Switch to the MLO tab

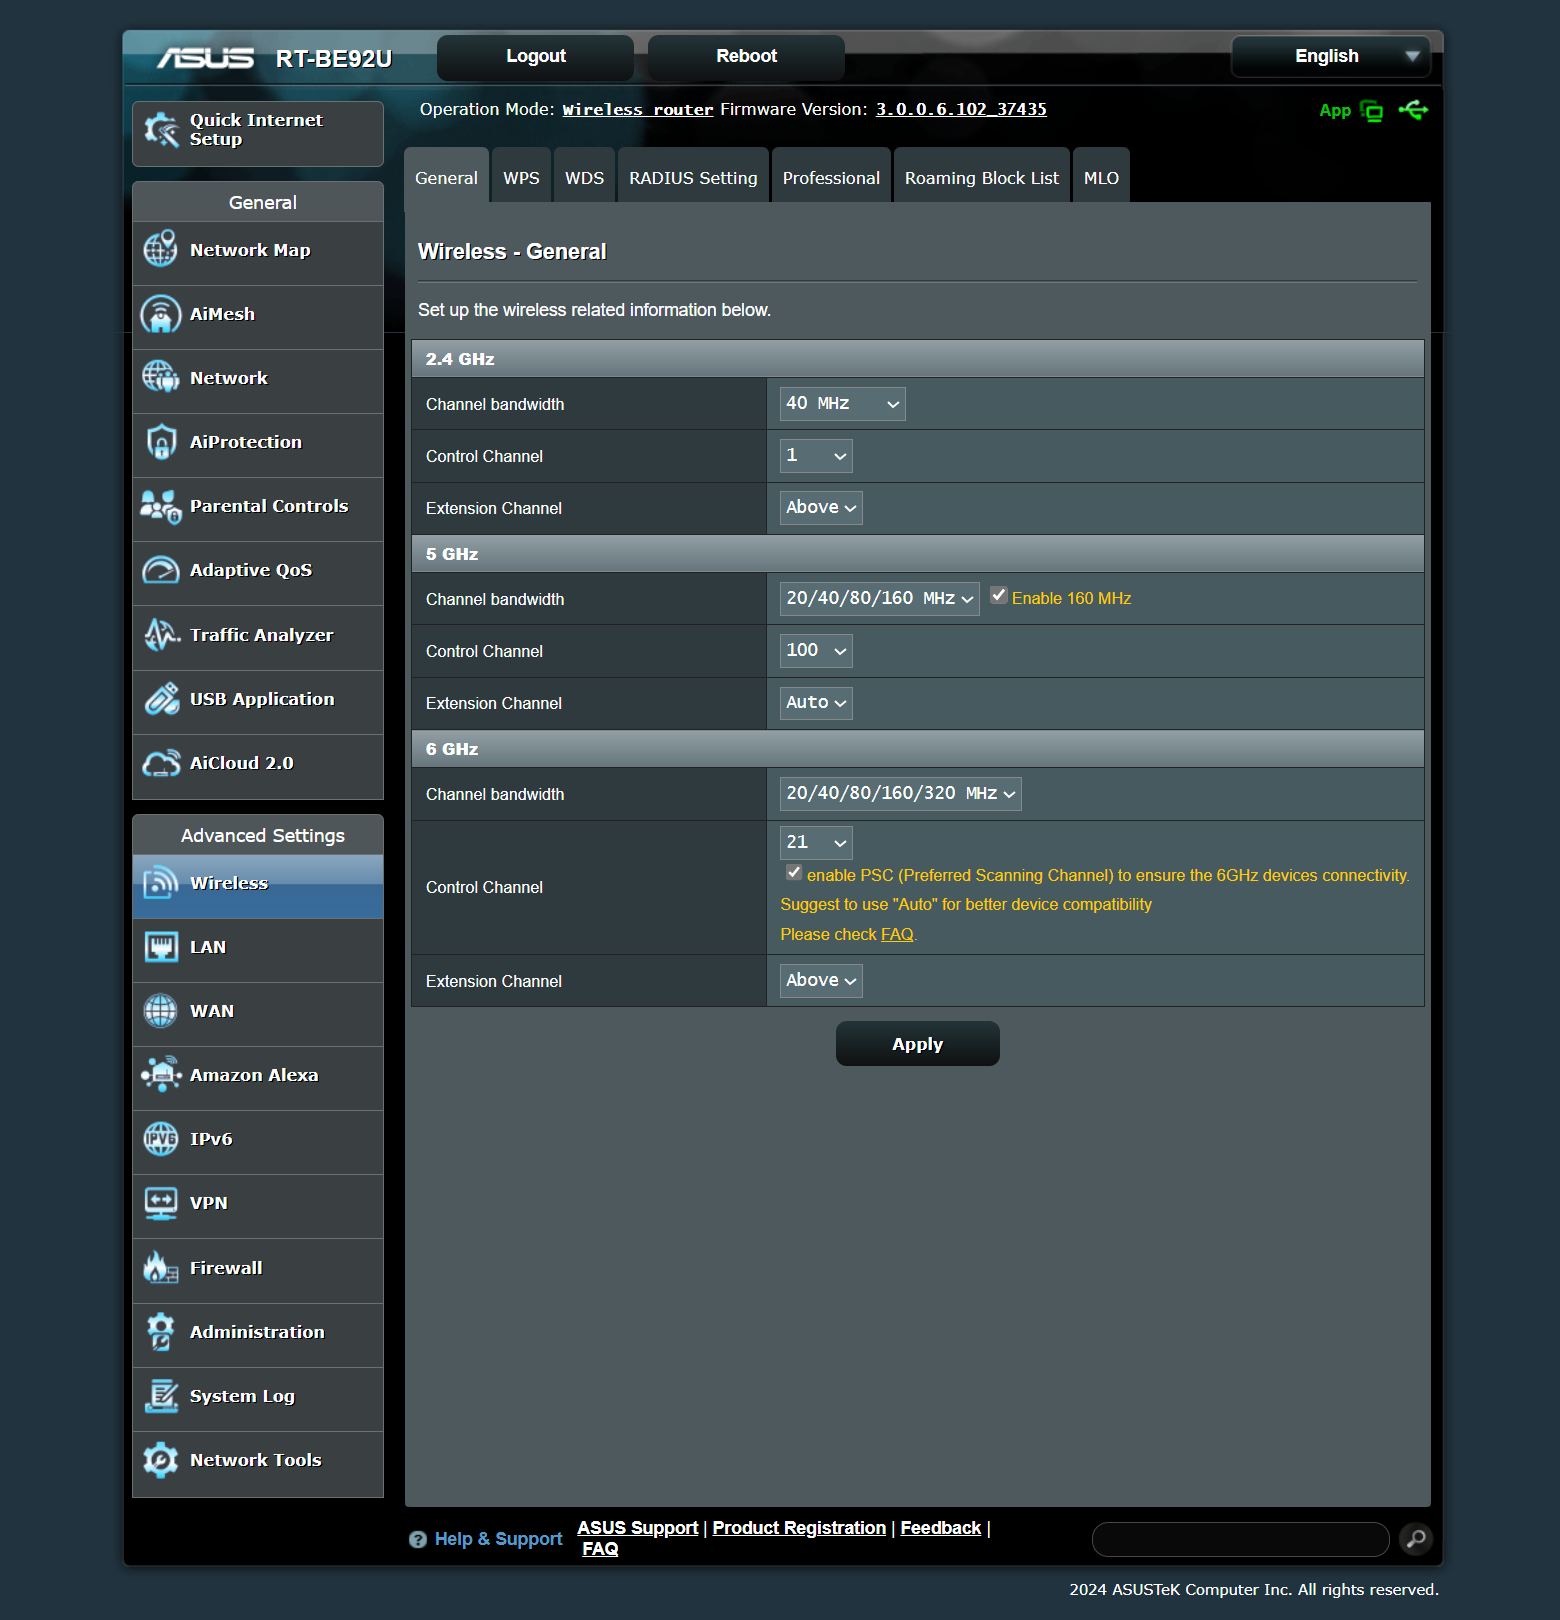(x=1101, y=176)
